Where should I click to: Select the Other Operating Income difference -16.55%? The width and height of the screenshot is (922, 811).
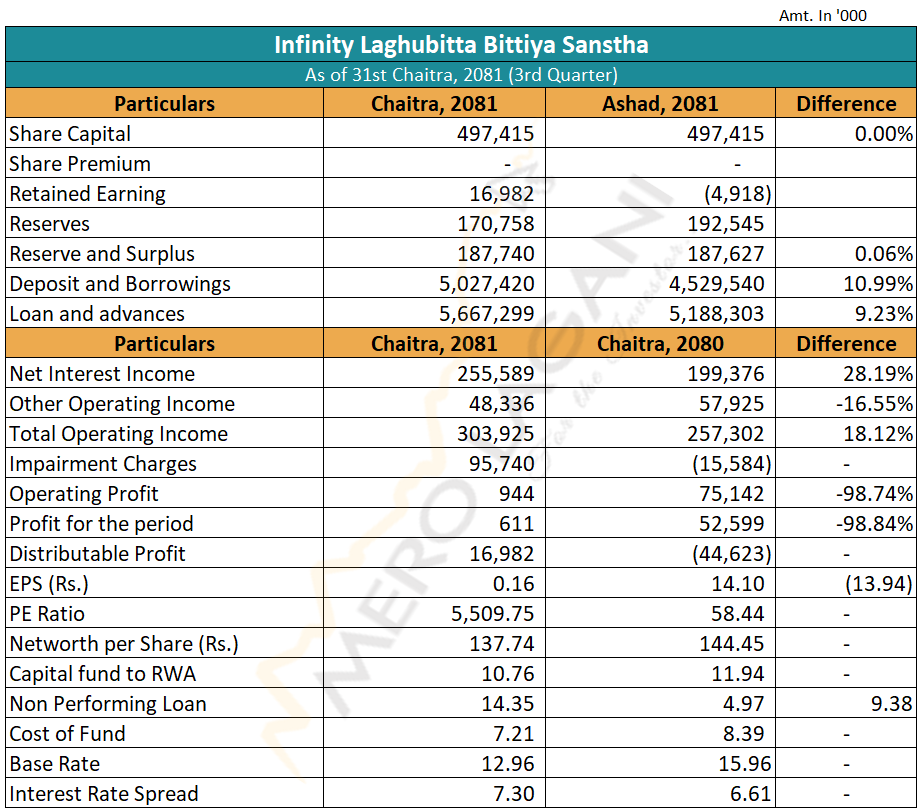[873, 404]
